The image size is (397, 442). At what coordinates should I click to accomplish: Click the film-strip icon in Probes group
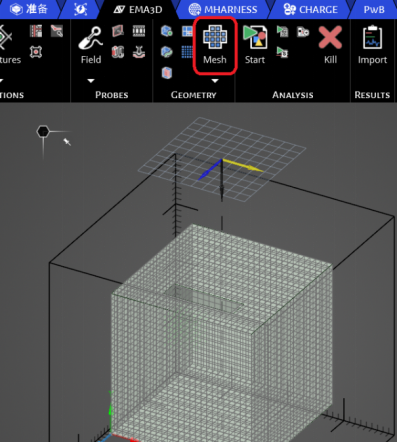[139, 31]
